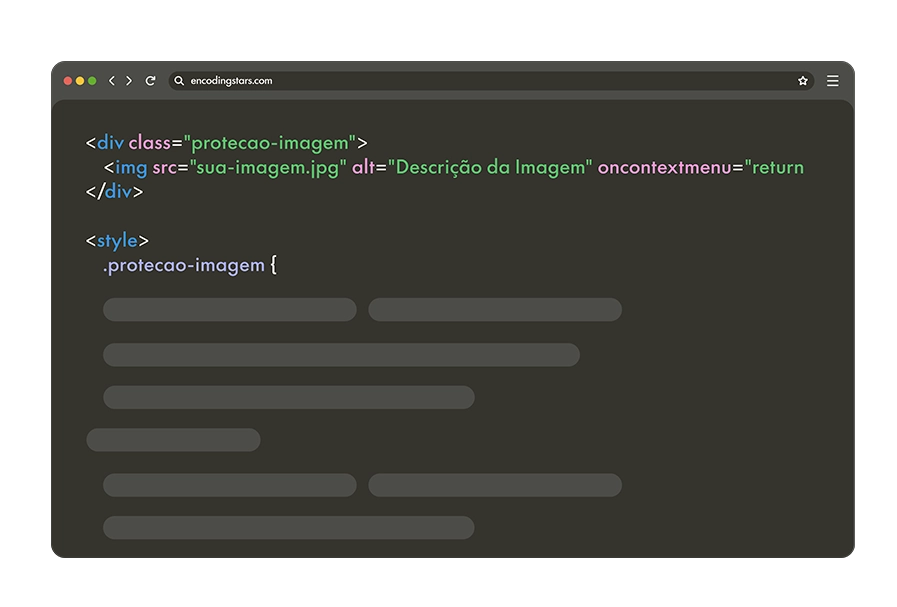Click the opening div tag name
This screenshot has height=607, width=897.
click(110, 142)
